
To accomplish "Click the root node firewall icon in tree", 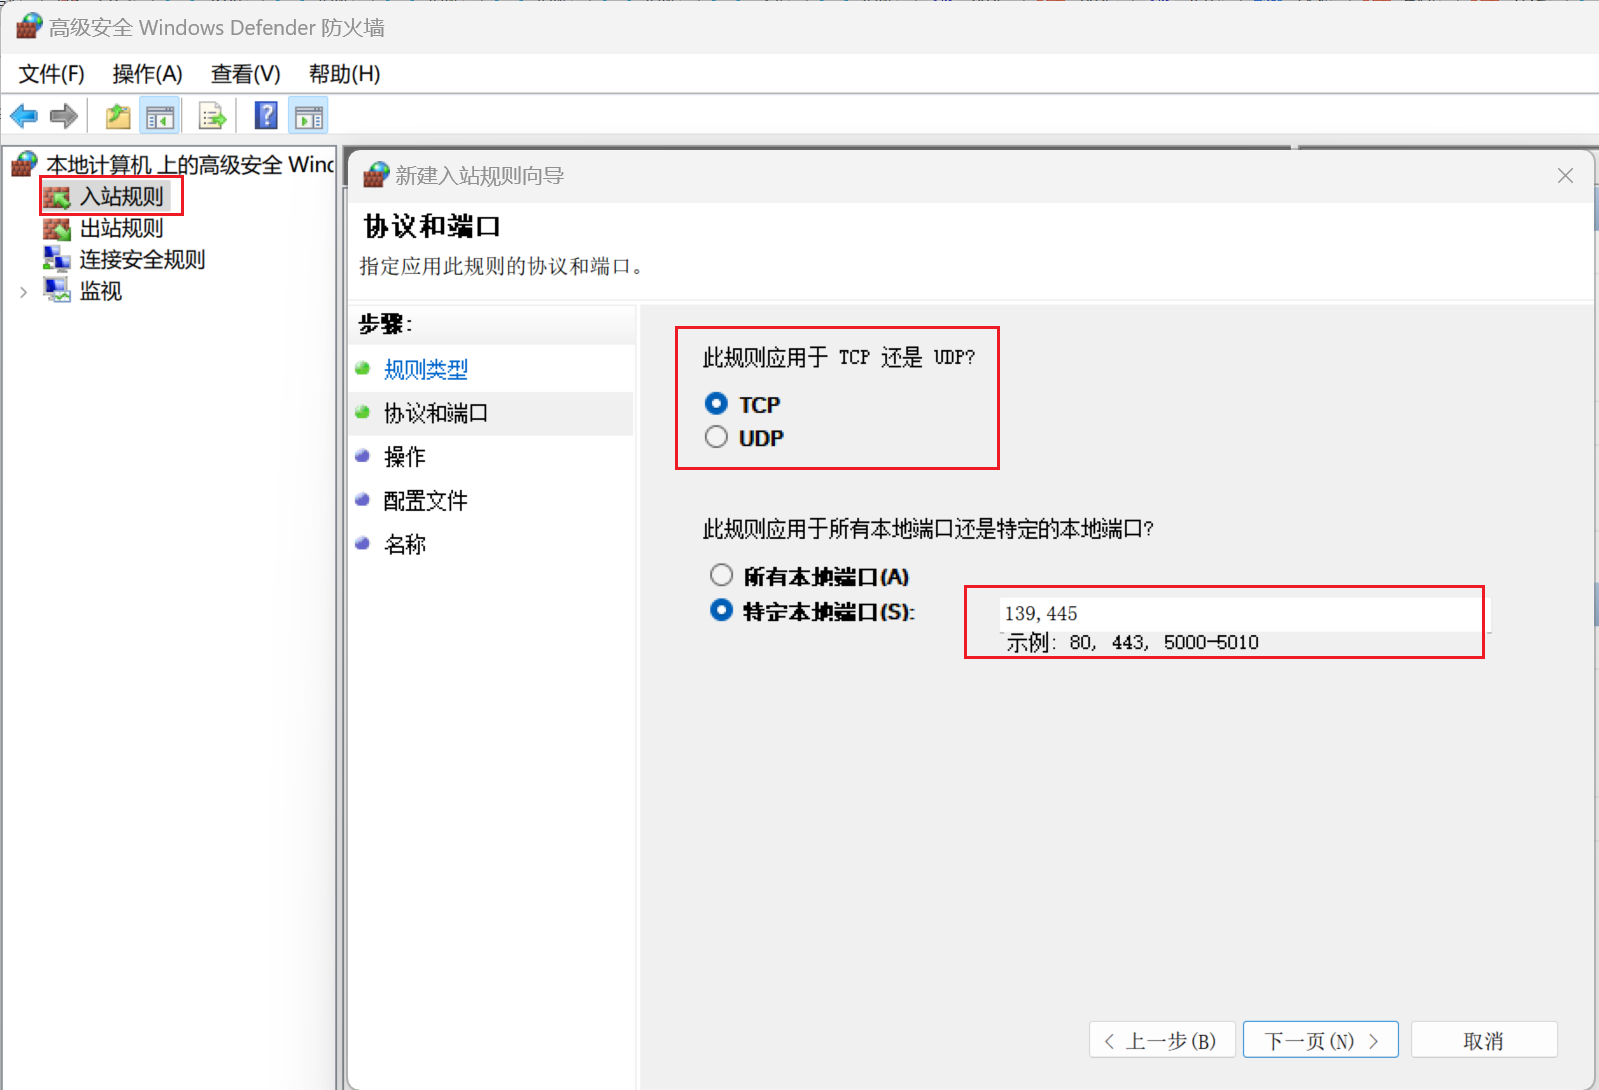I will (24, 164).
